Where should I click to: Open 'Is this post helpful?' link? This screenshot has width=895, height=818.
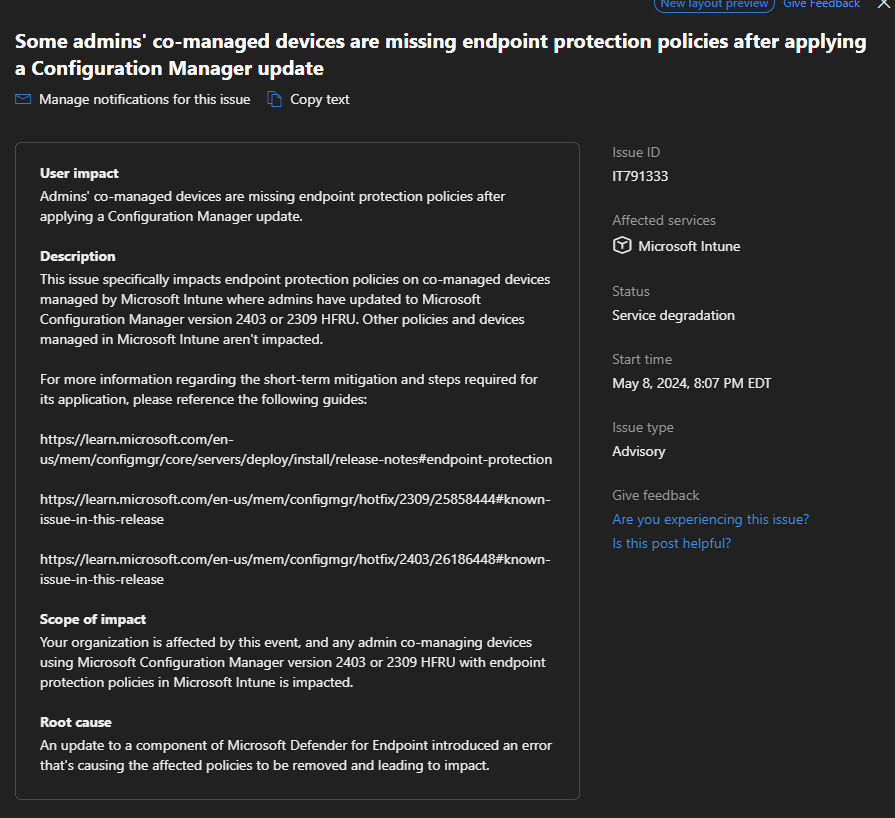(x=671, y=543)
